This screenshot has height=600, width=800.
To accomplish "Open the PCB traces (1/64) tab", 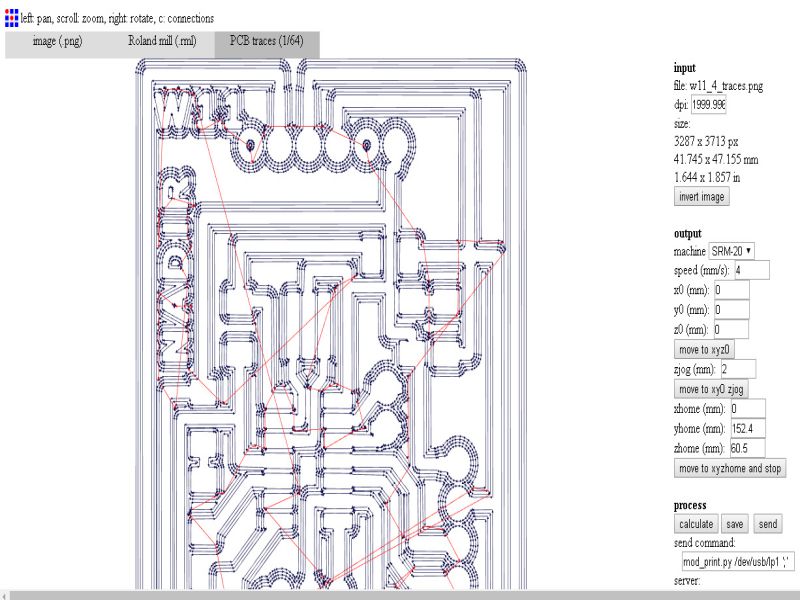I will (267, 41).
